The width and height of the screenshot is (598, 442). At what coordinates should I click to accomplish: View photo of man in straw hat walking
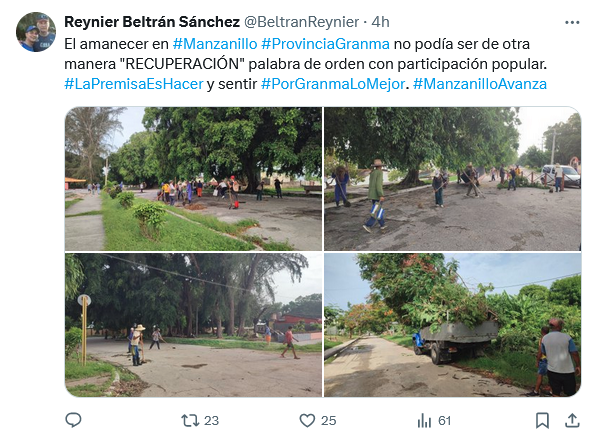click(452, 178)
